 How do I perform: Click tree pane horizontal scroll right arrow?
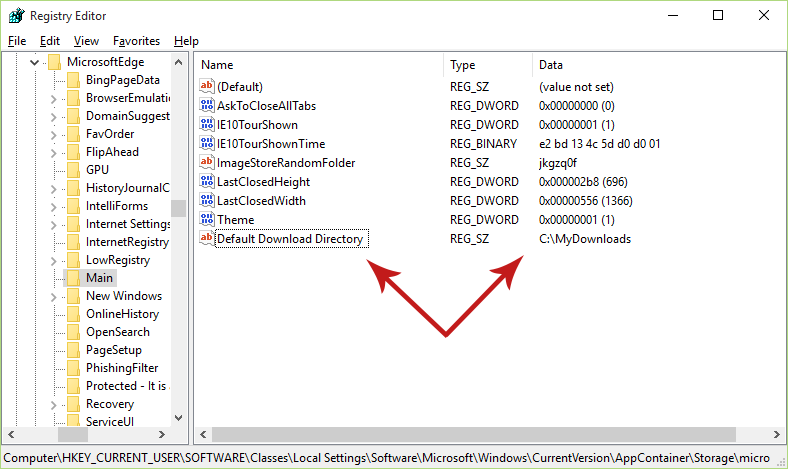click(x=162, y=434)
